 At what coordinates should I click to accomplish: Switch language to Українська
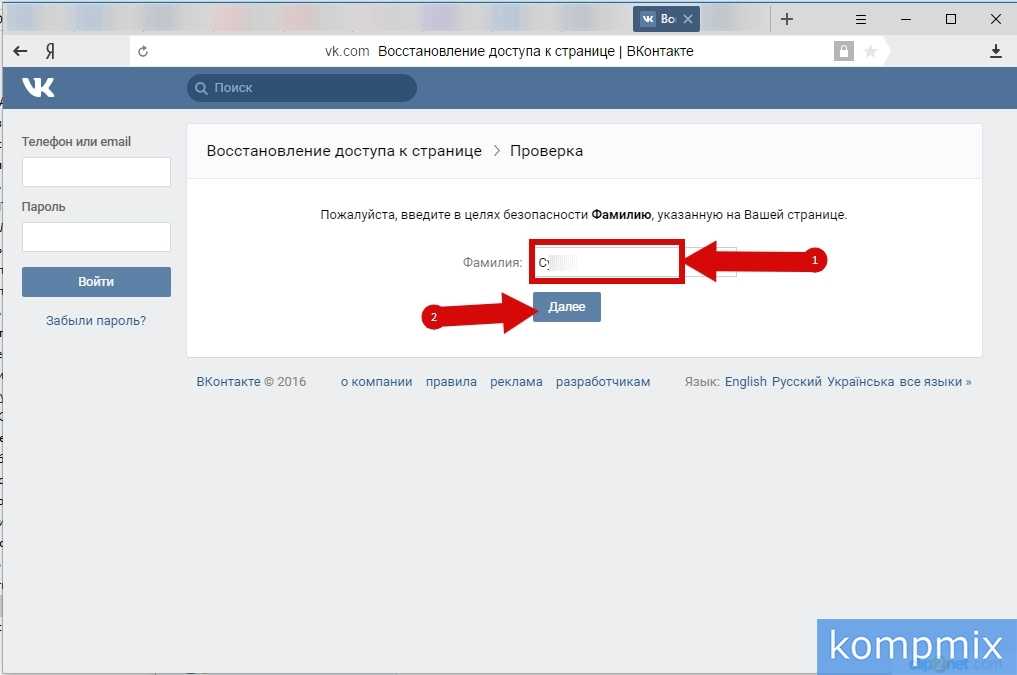(x=861, y=381)
